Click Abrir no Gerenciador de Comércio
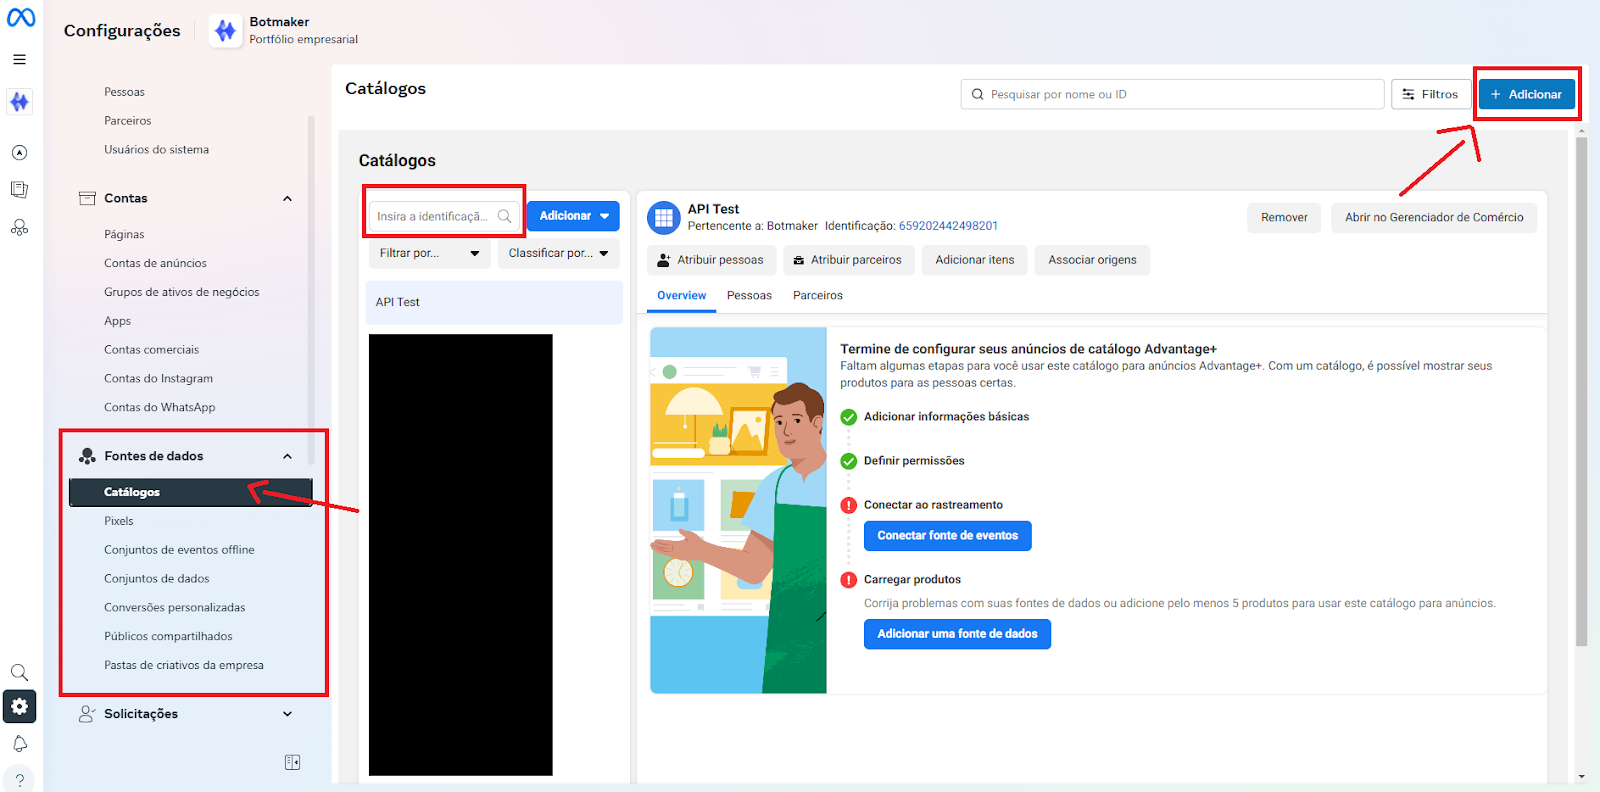Viewport: 1600px width, 792px height. 1434,217
